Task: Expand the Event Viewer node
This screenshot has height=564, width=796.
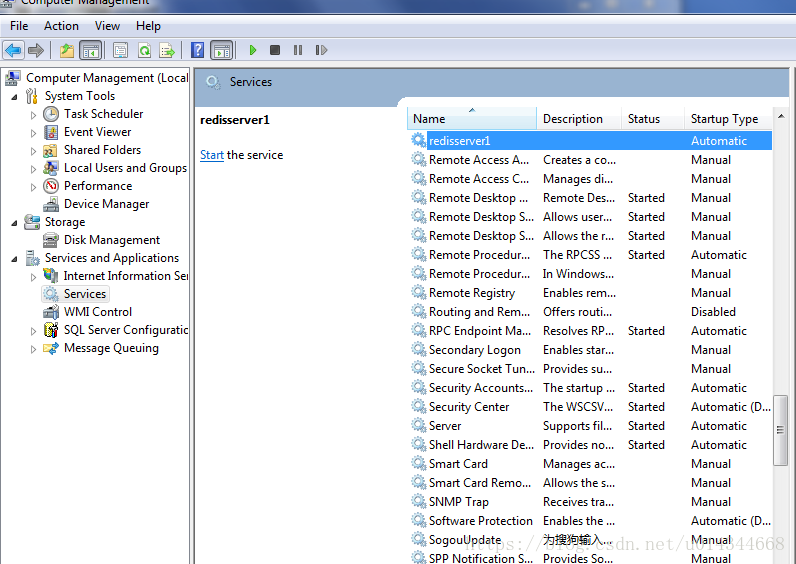Action: pyautogui.click(x=33, y=133)
